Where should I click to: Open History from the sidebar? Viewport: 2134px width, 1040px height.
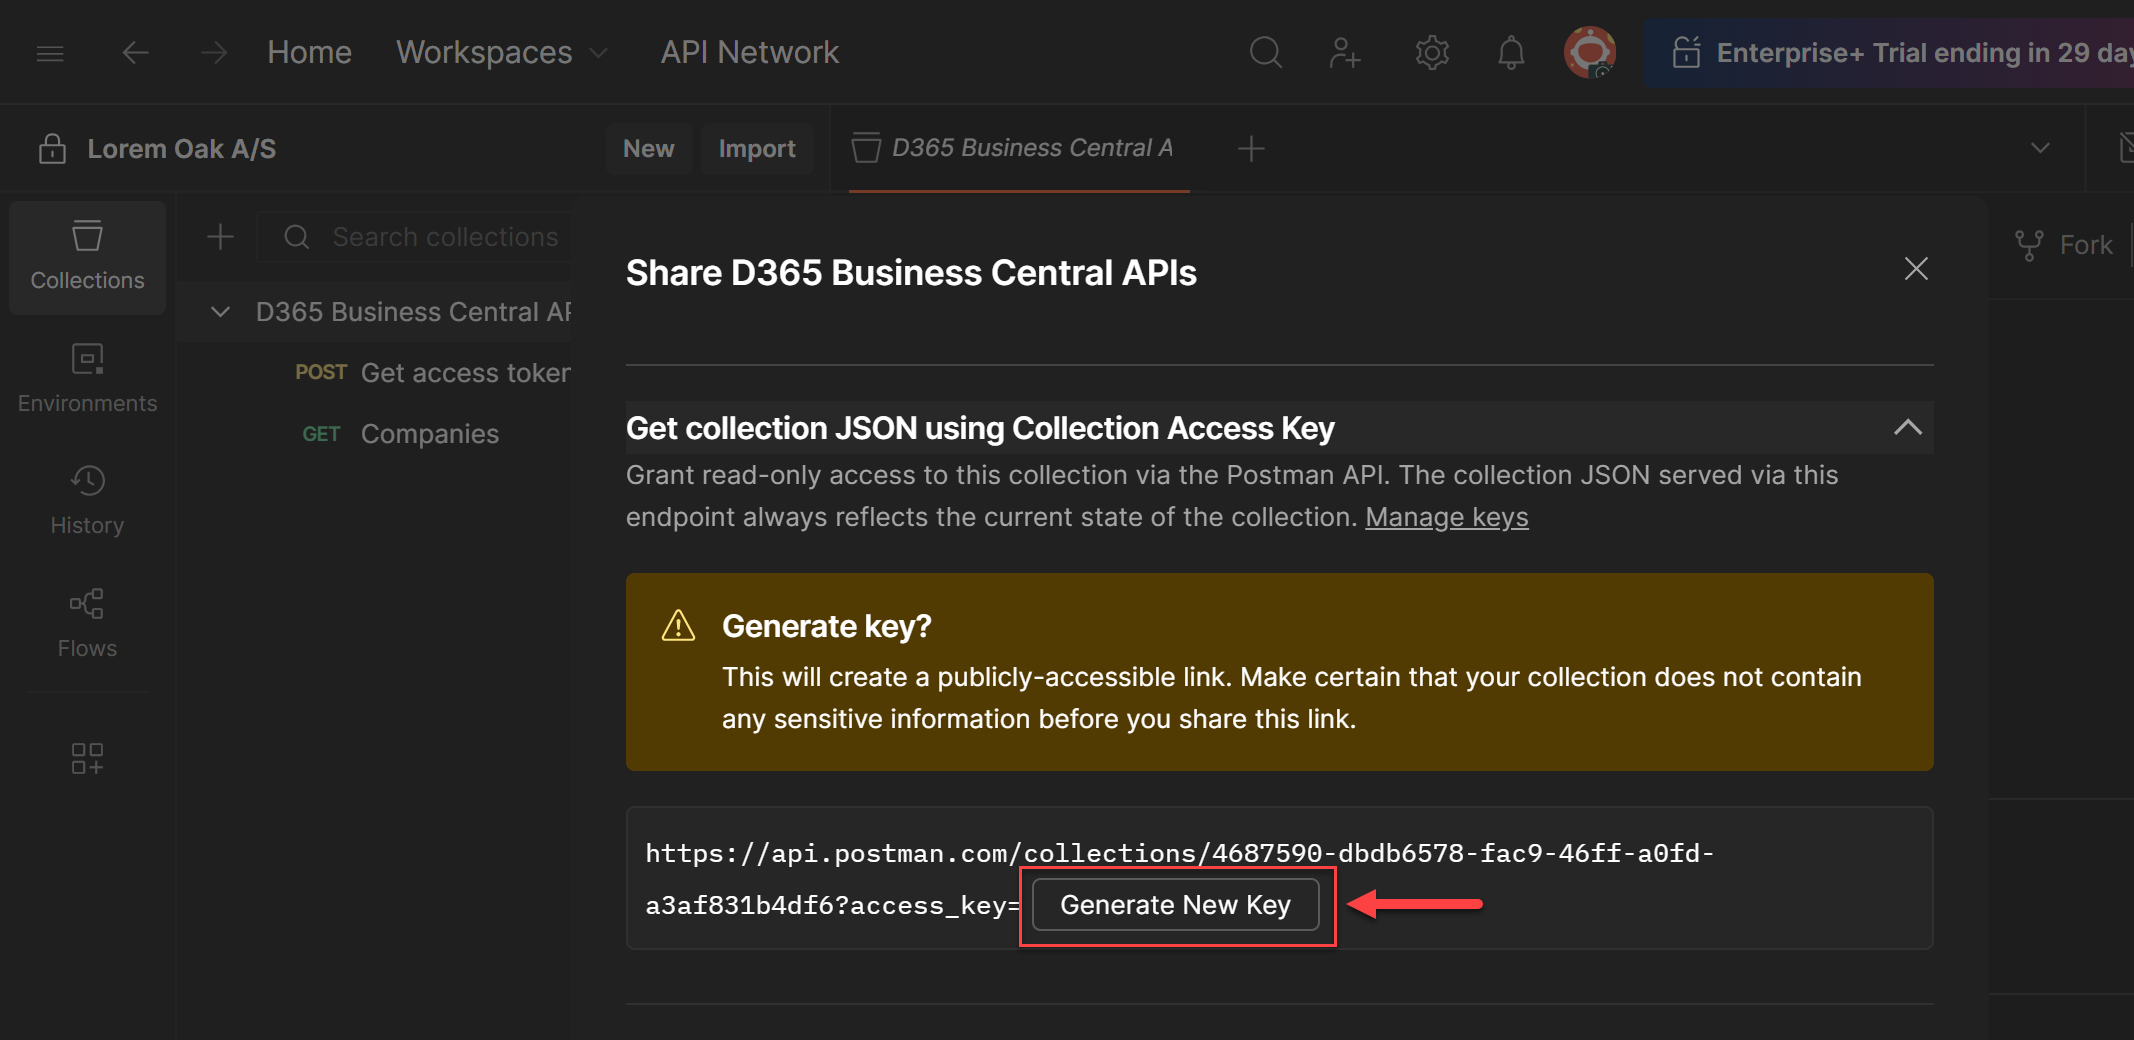point(87,499)
